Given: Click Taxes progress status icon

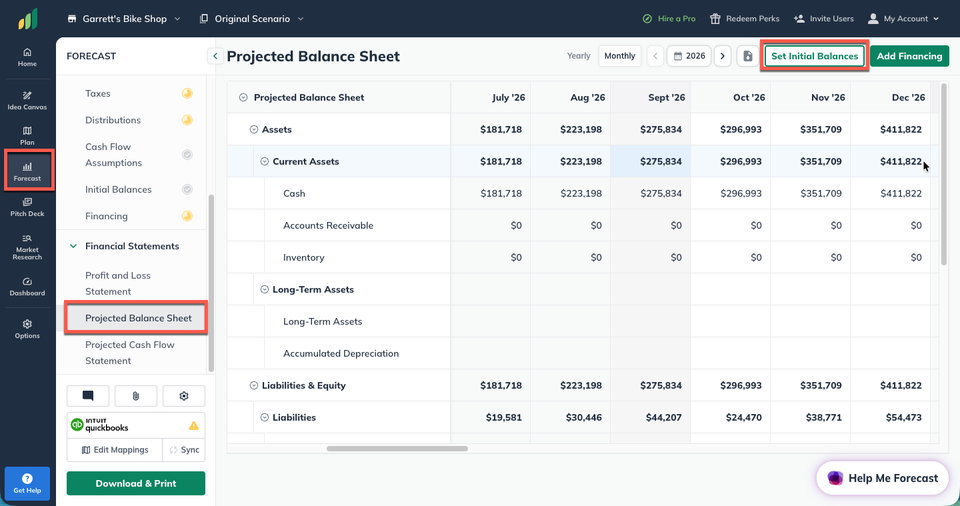Looking at the screenshot, I should coord(187,93).
